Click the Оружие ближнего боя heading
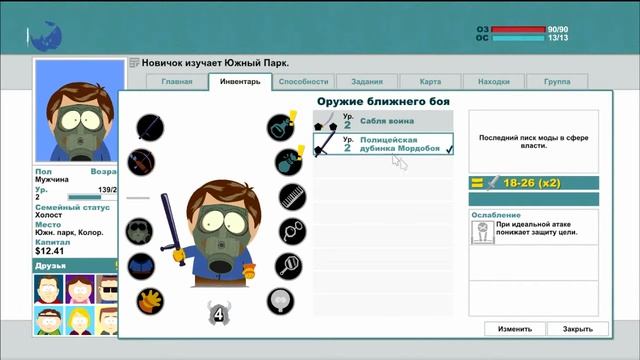 (x=383, y=102)
